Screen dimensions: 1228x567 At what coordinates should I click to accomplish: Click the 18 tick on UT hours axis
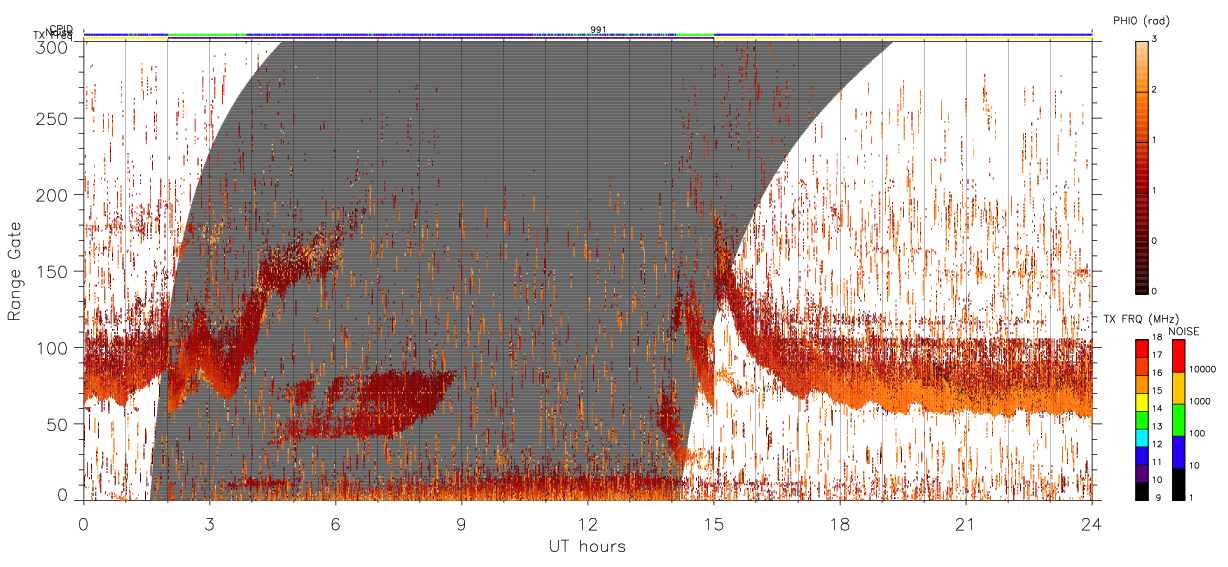(840, 523)
